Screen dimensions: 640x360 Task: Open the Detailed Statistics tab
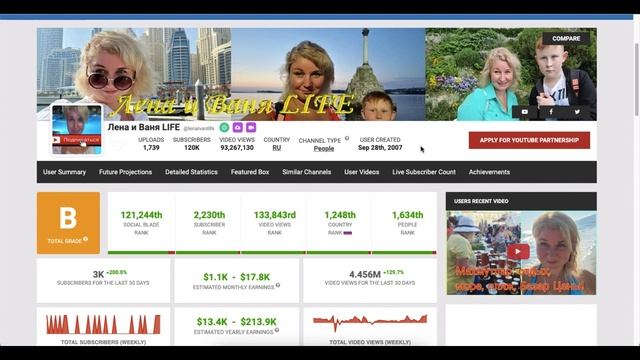click(x=191, y=172)
